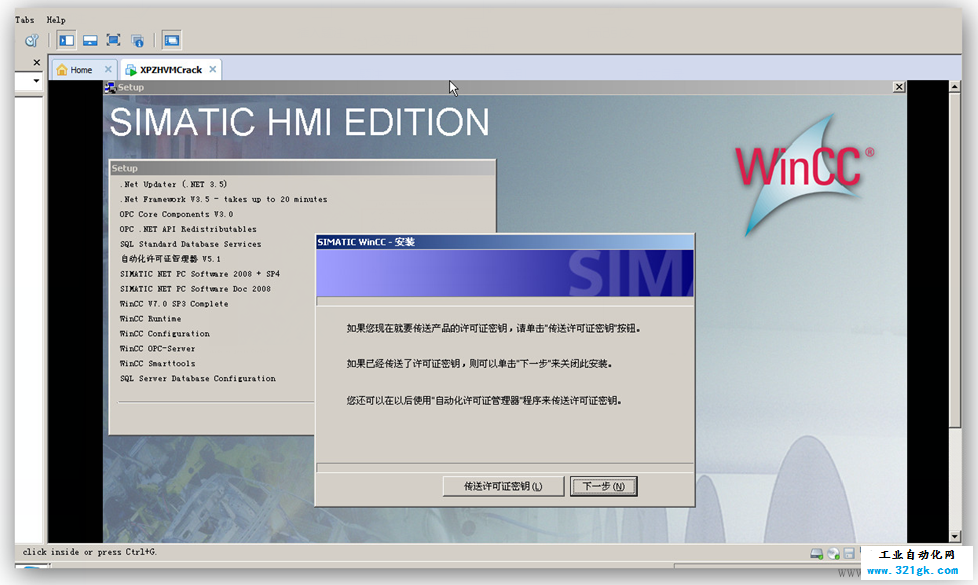Click 'SQL Standard Database Services' entry

point(190,244)
